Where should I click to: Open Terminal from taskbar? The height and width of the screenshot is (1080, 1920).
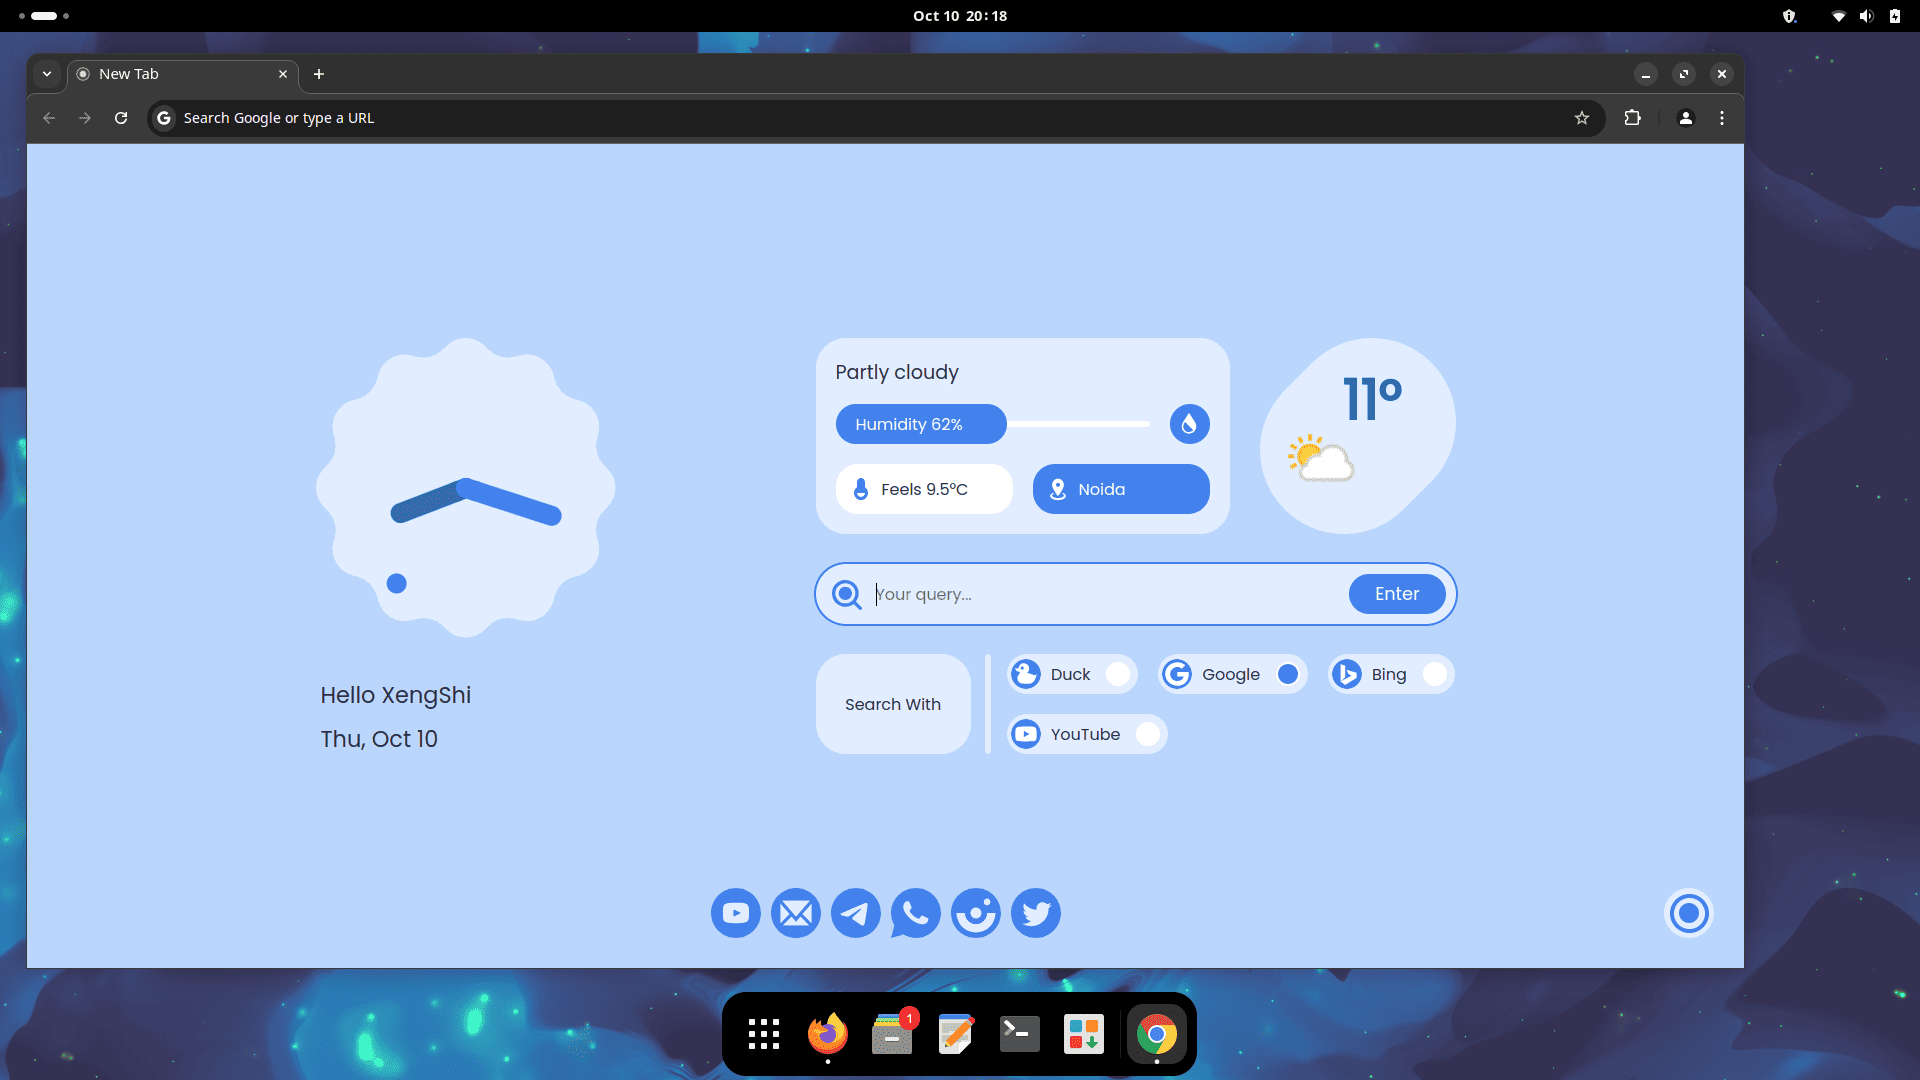[x=1018, y=1034]
